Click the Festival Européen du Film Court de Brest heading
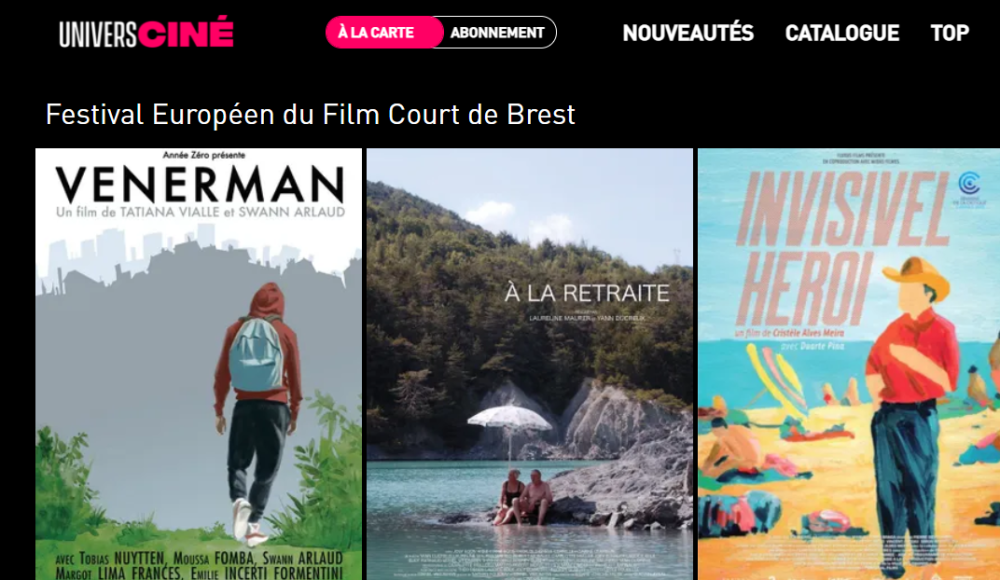The height and width of the screenshot is (580, 1000). click(310, 115)
